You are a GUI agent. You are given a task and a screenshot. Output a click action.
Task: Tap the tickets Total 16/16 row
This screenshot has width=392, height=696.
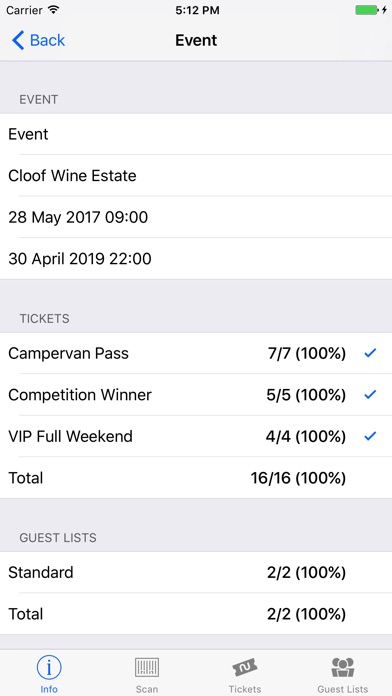point(196,478)
